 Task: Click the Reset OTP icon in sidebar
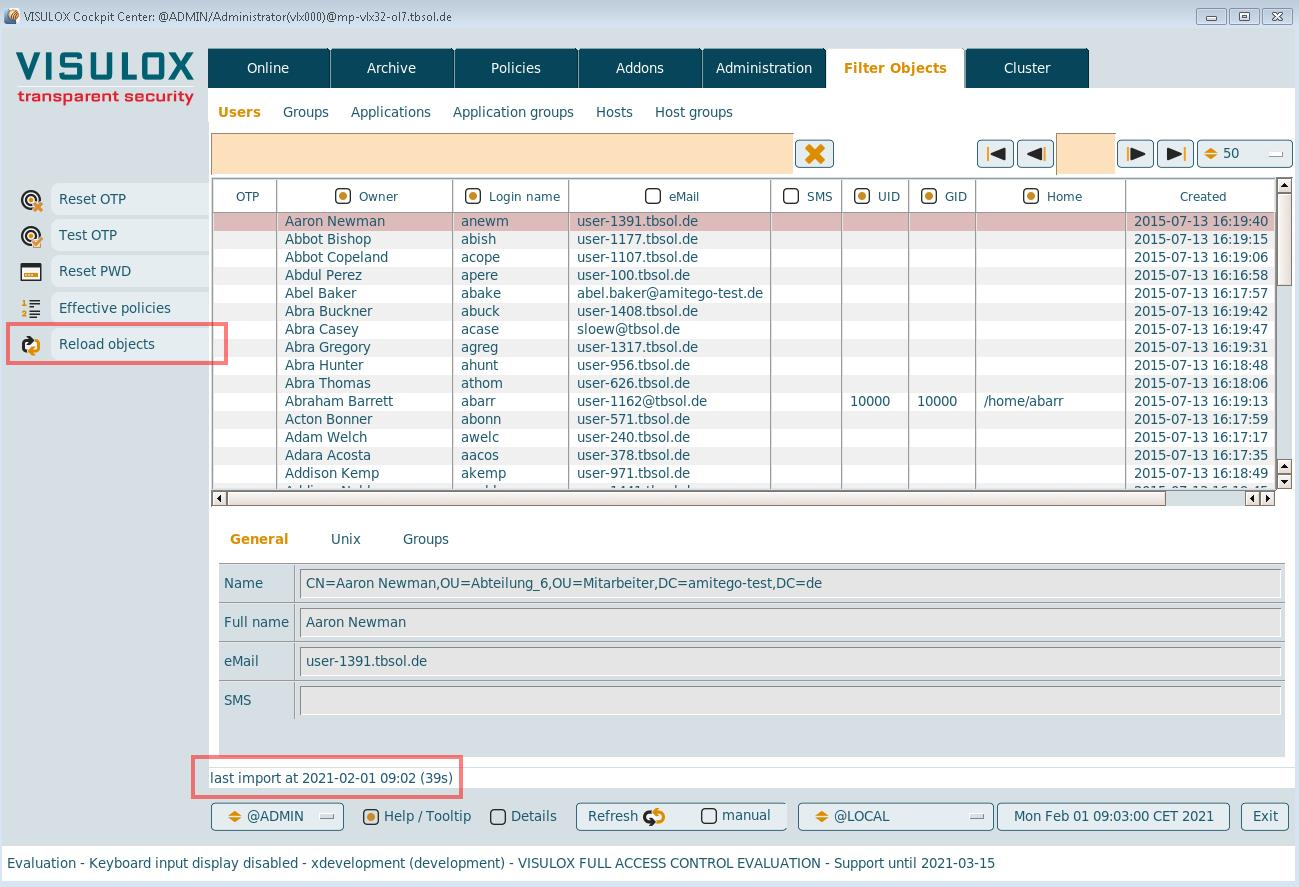click(x=31, y=200)
